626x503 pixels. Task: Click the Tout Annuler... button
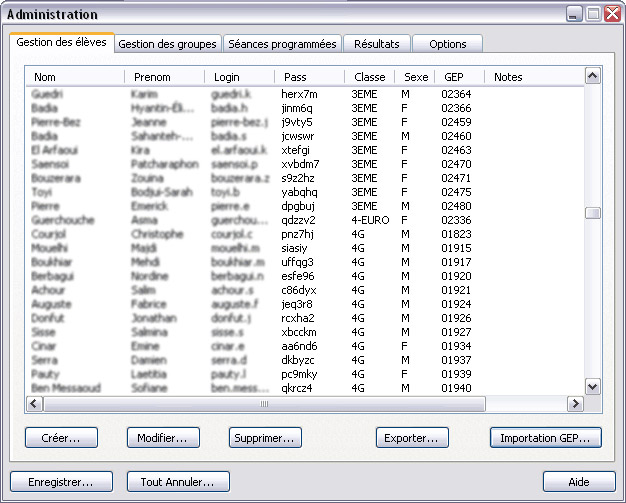(x=178, y=481)
